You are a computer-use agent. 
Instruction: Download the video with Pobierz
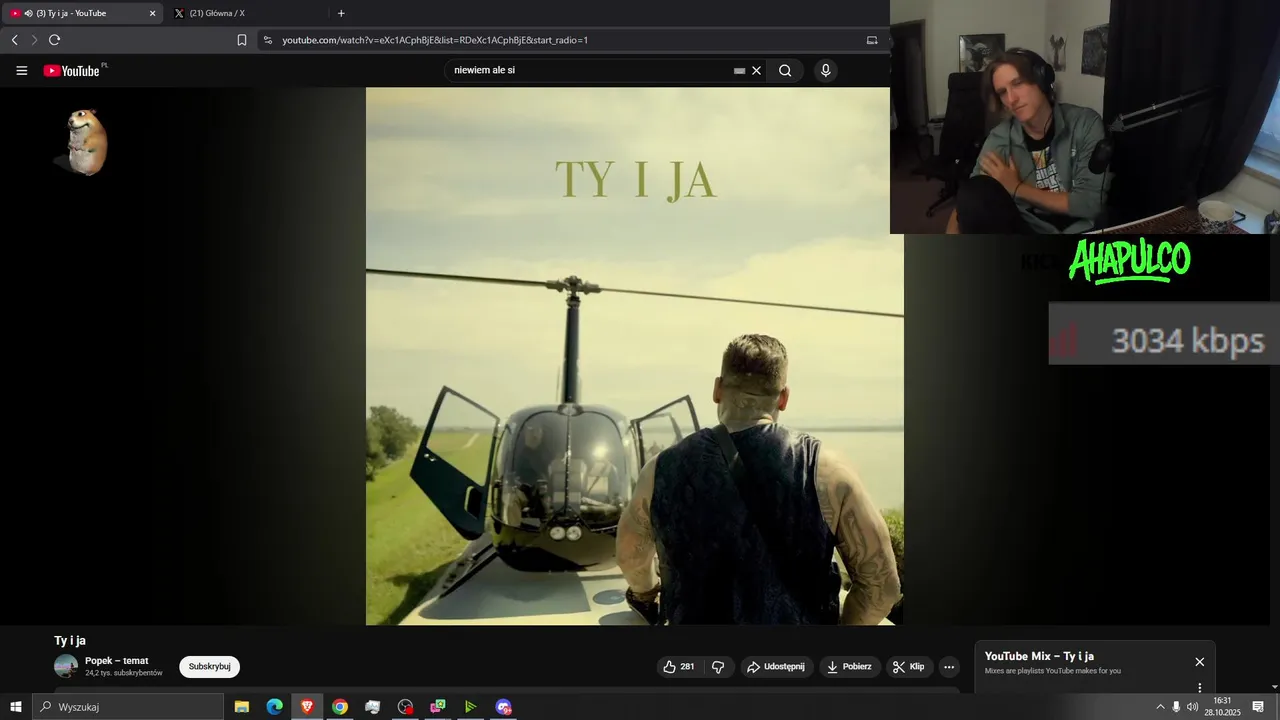click(849, 667)
